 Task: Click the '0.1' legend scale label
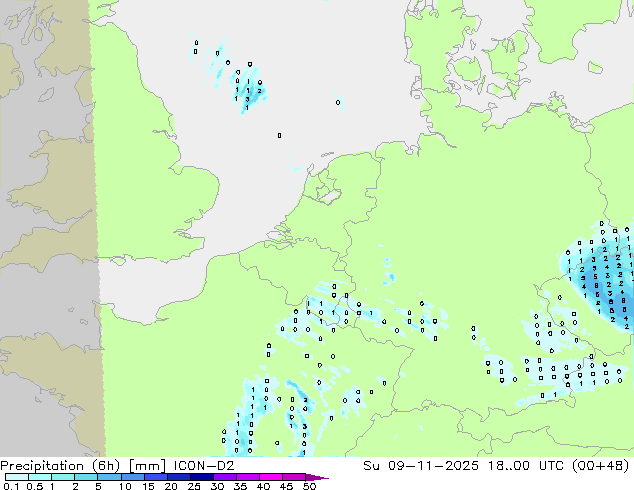11,486
